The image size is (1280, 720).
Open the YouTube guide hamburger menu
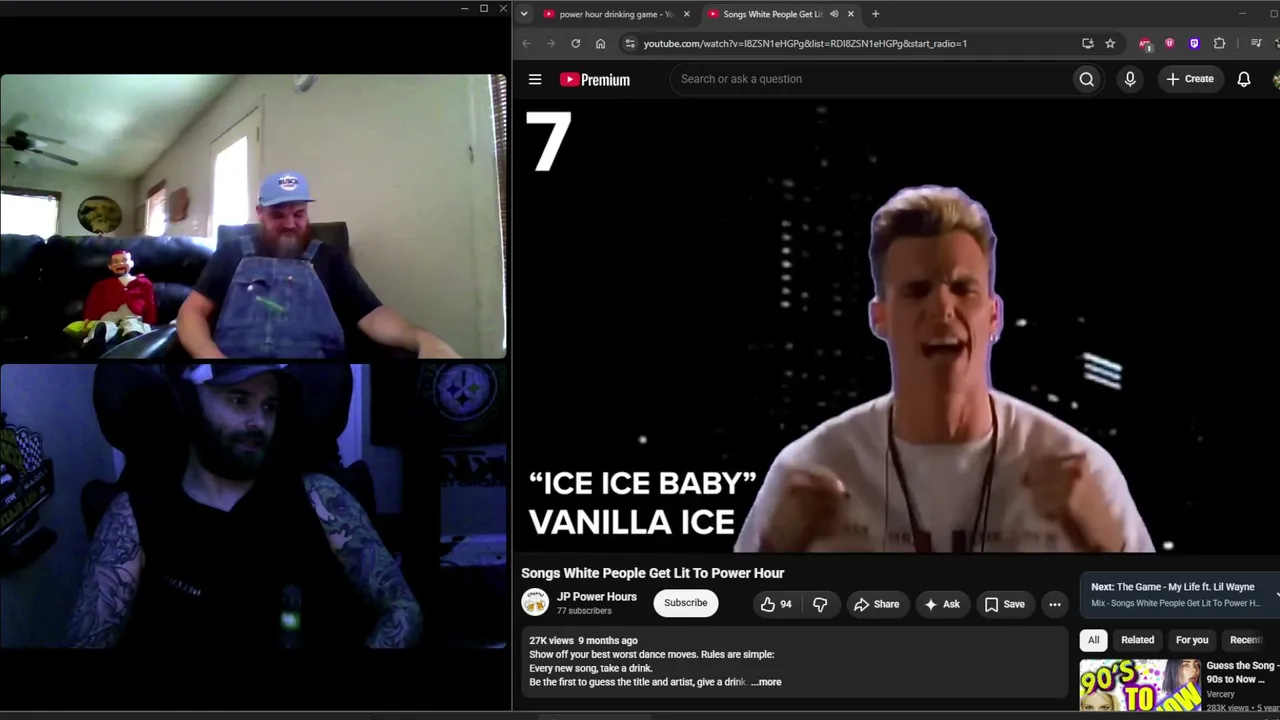click(x=535, y=79)
